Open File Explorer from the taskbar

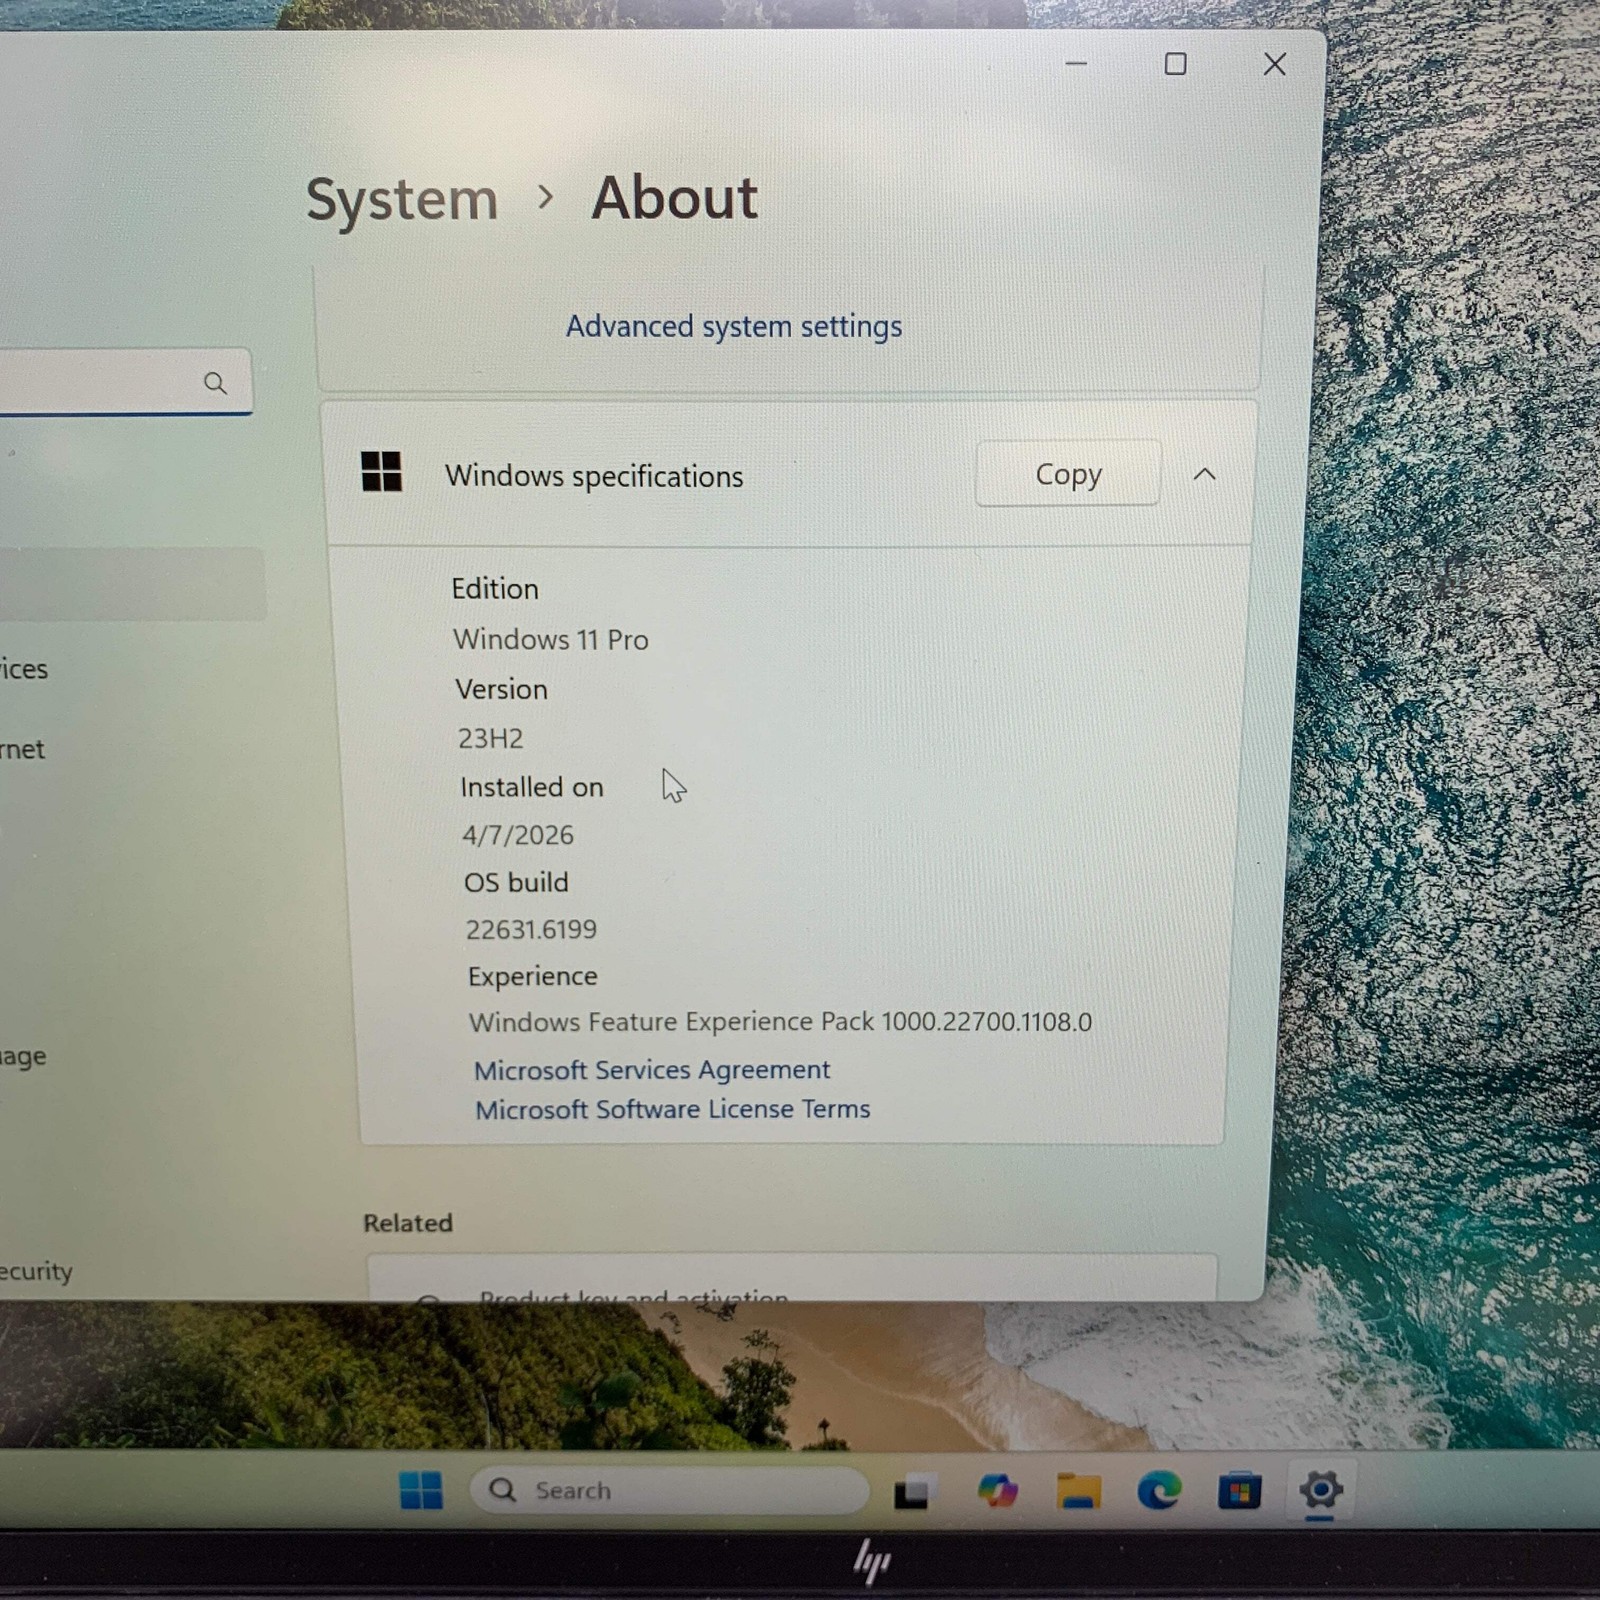pyautogui.click(x=1078, y=1491)
